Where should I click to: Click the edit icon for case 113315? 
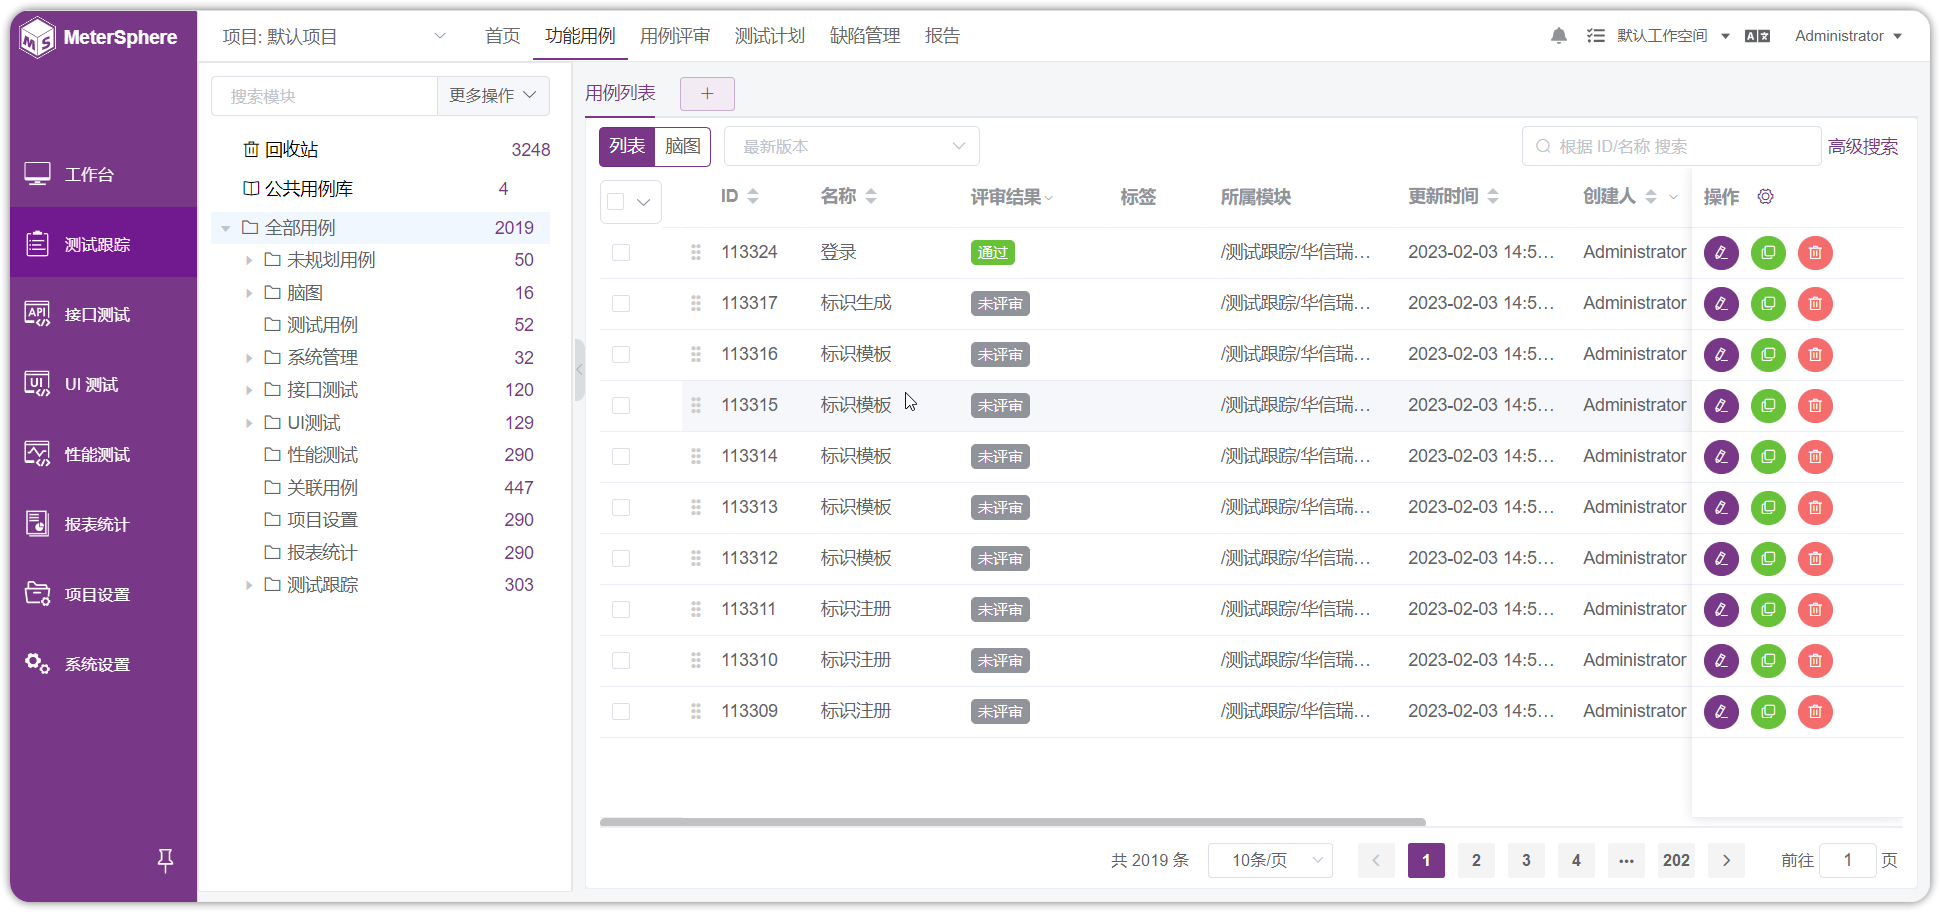1721,406
